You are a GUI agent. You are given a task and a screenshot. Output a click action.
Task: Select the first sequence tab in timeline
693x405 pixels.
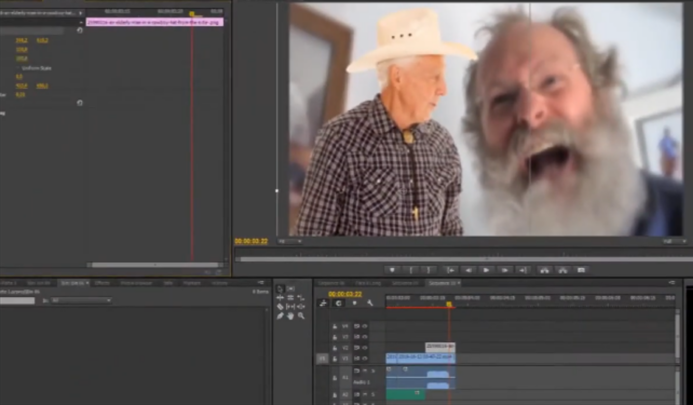click(329, 283)
